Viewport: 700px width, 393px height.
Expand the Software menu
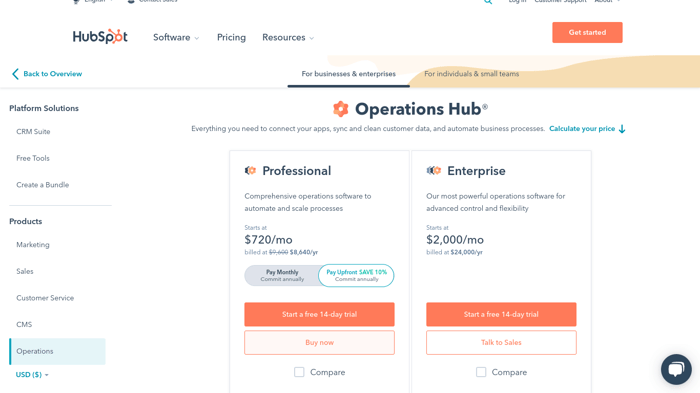(x=176, y=38)
